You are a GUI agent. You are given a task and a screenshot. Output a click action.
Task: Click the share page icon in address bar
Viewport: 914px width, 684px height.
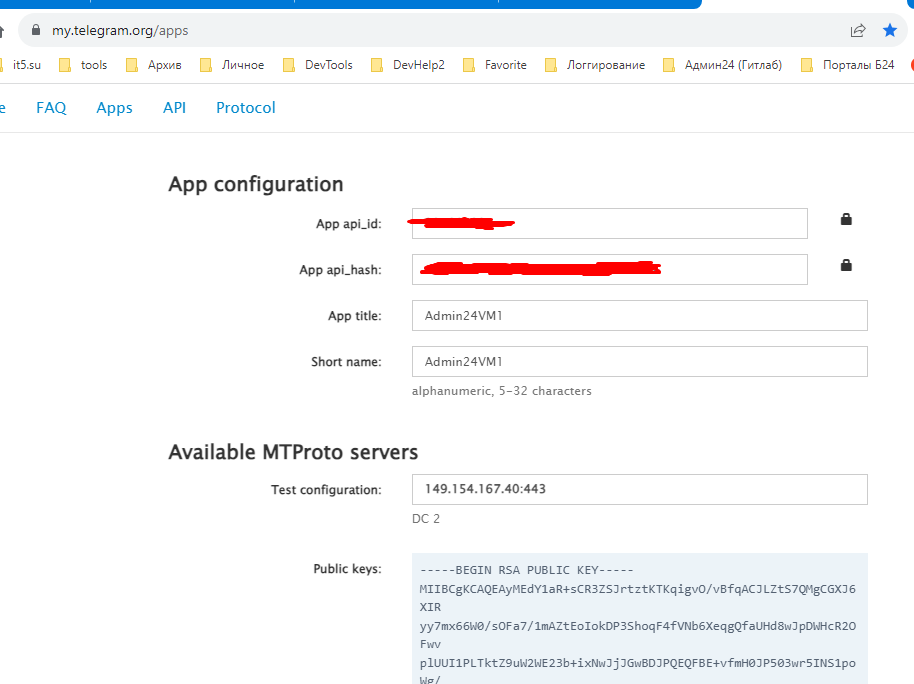click(x=857, y=30)
